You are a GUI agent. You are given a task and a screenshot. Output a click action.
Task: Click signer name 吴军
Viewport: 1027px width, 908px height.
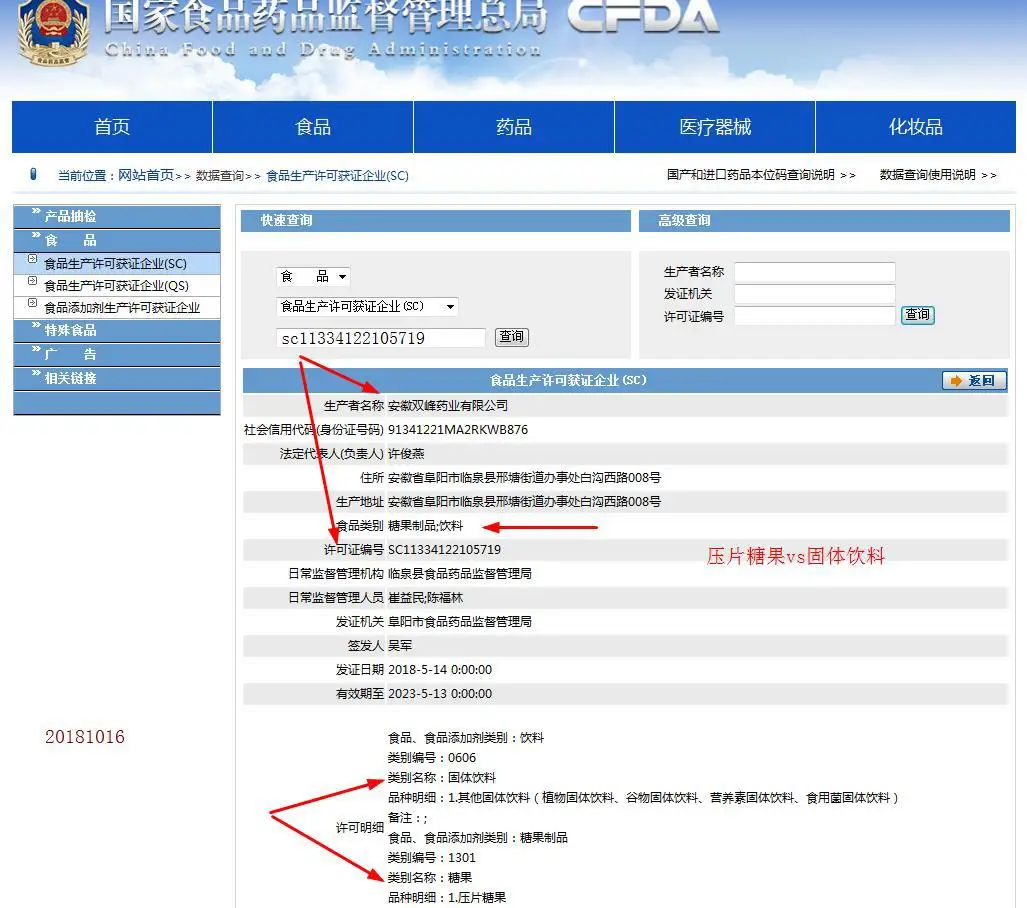(400, 646)
